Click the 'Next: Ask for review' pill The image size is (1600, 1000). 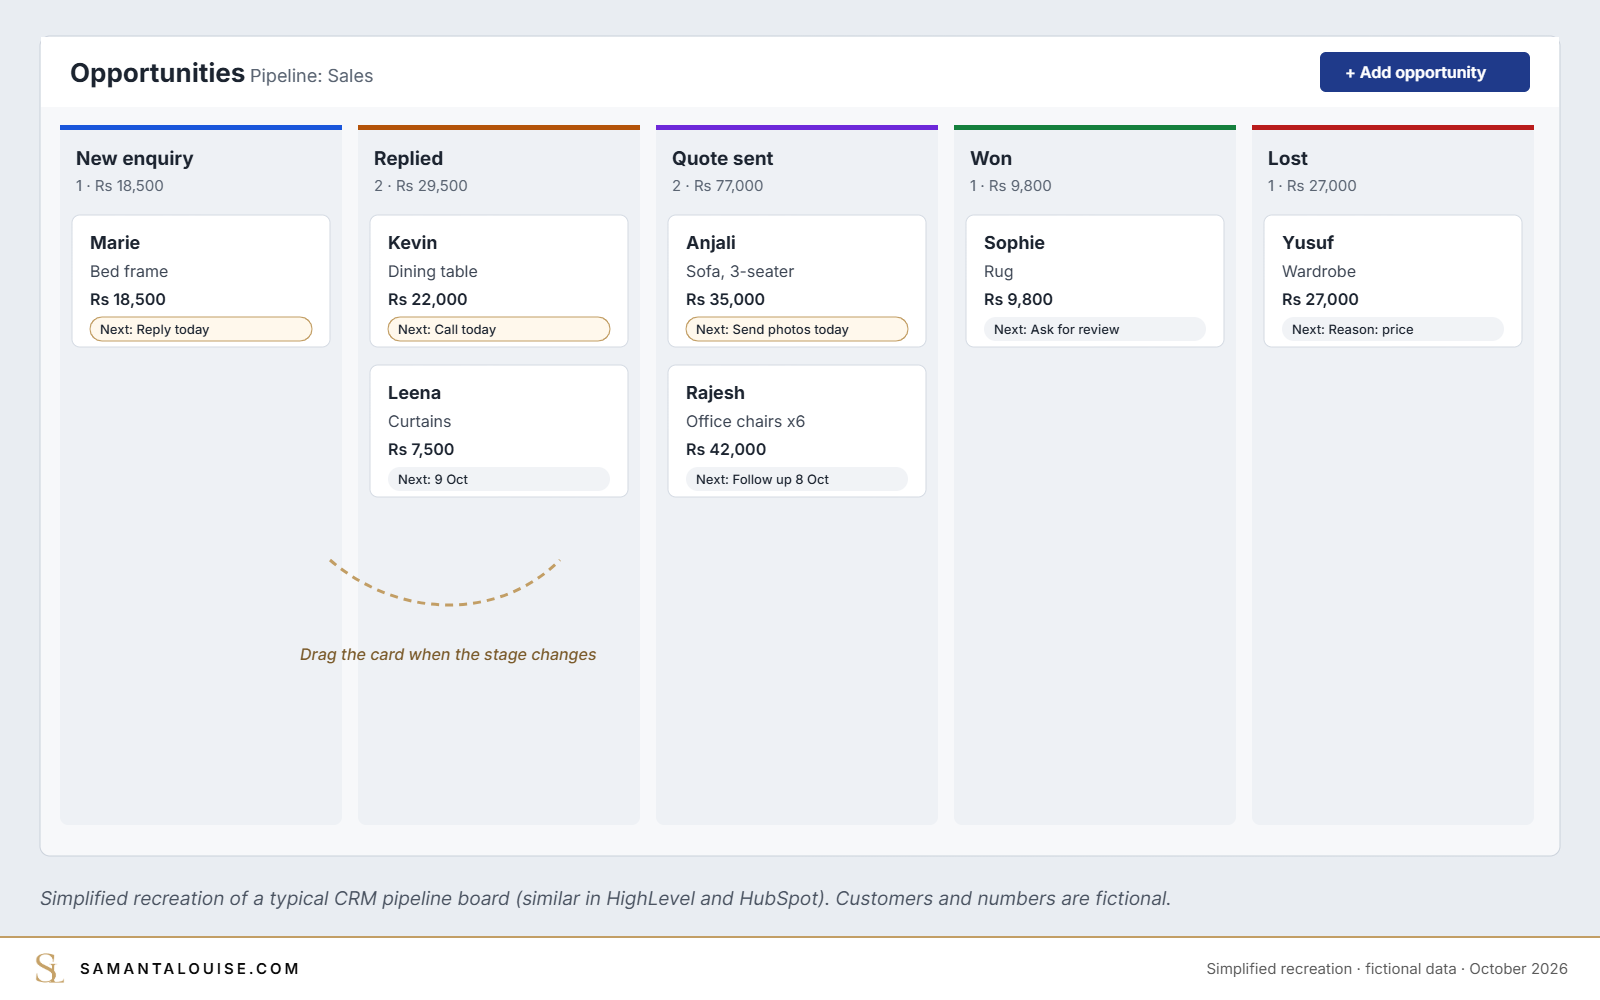[x=1095, y=329]
